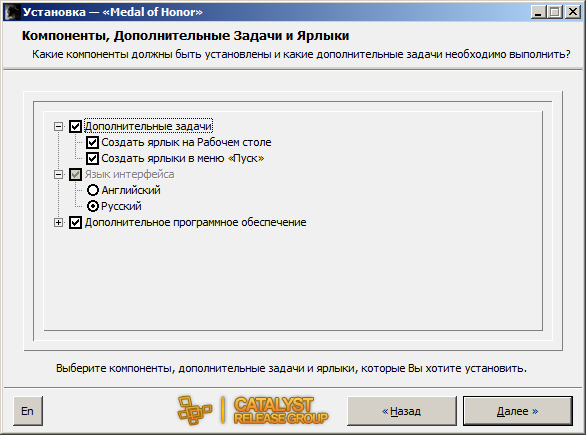The image size is (586, 435).
Task: Select the Английский radio button
Action: 93,190
